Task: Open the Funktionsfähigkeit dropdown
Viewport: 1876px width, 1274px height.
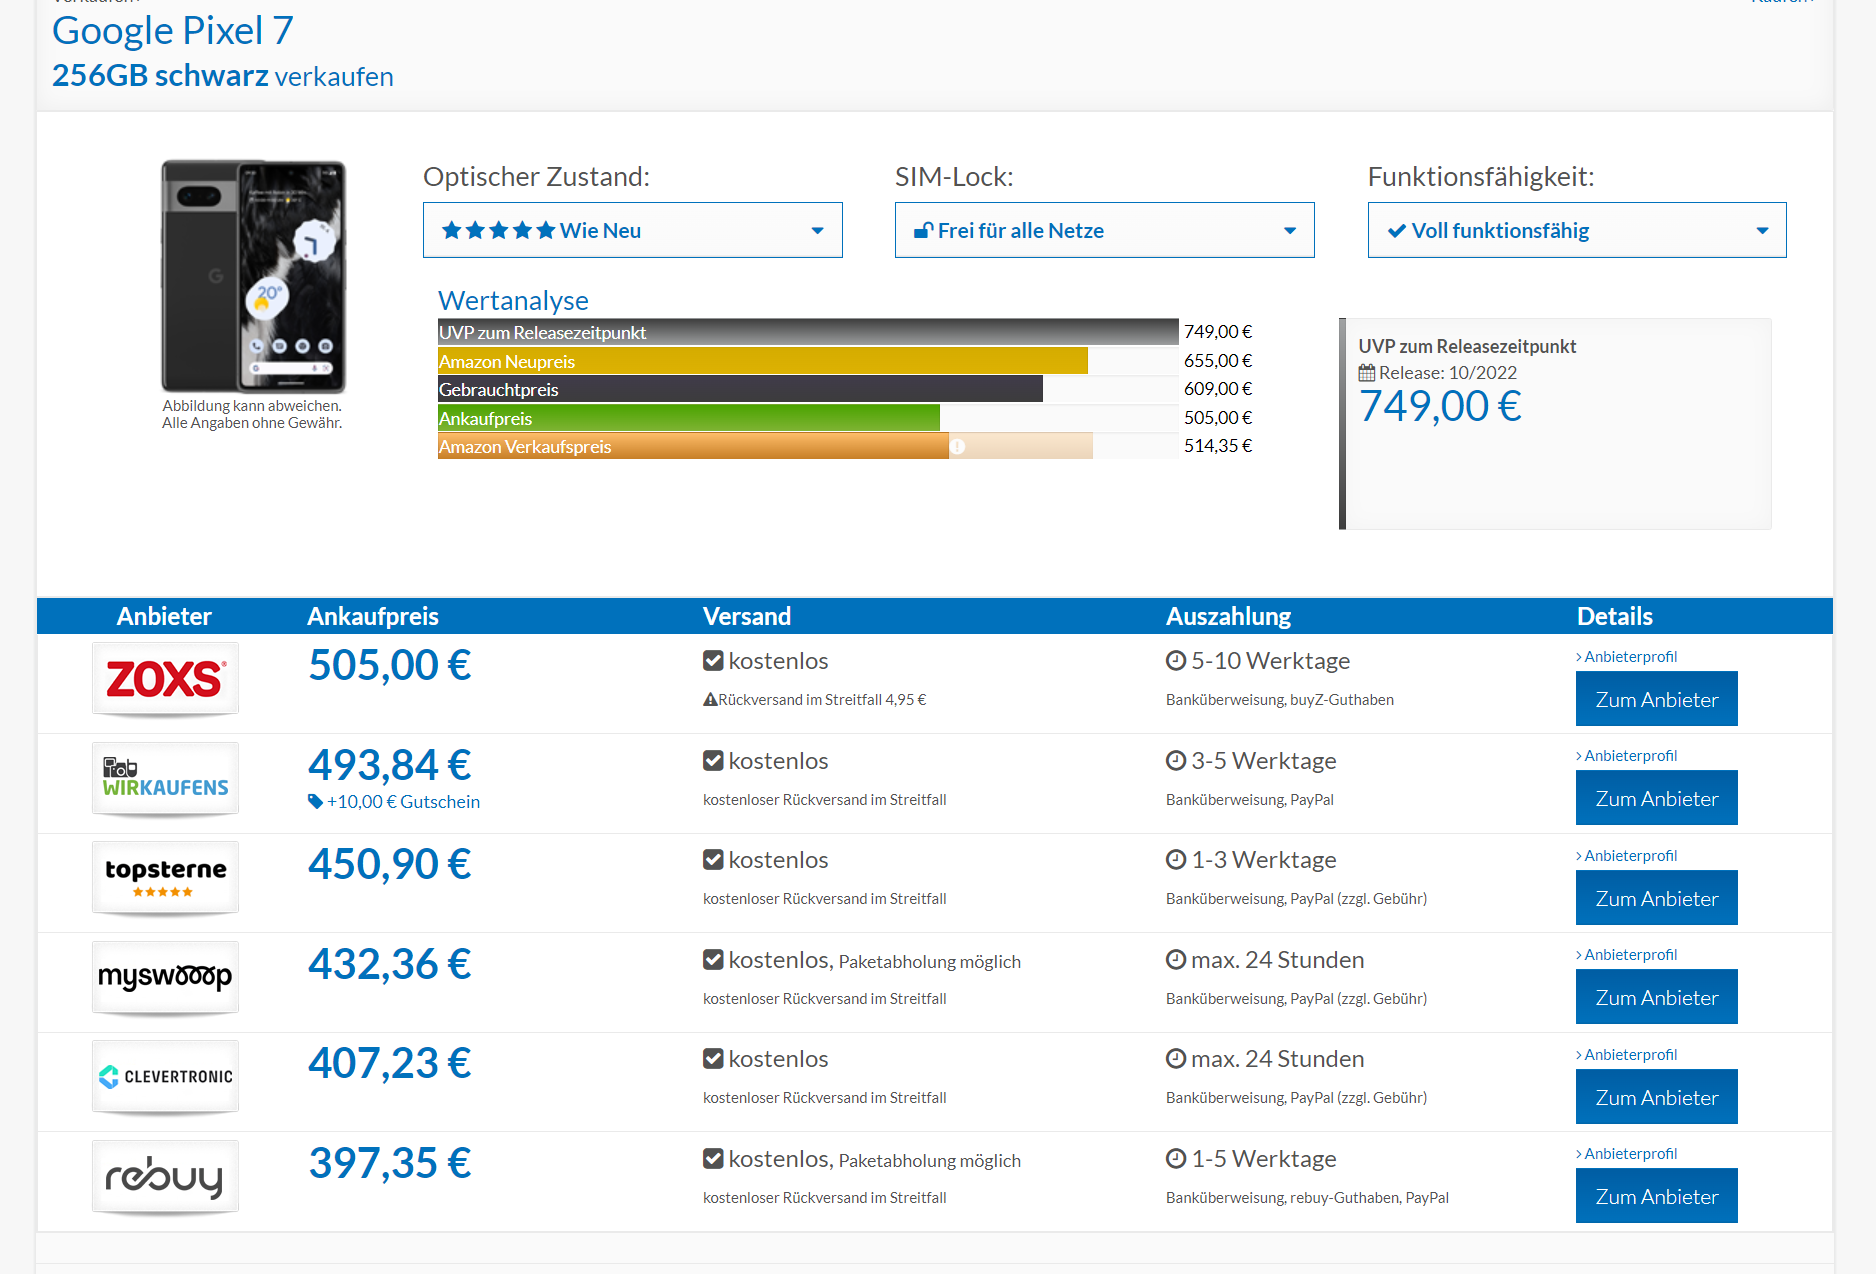Action: (x=1576, y=230)
